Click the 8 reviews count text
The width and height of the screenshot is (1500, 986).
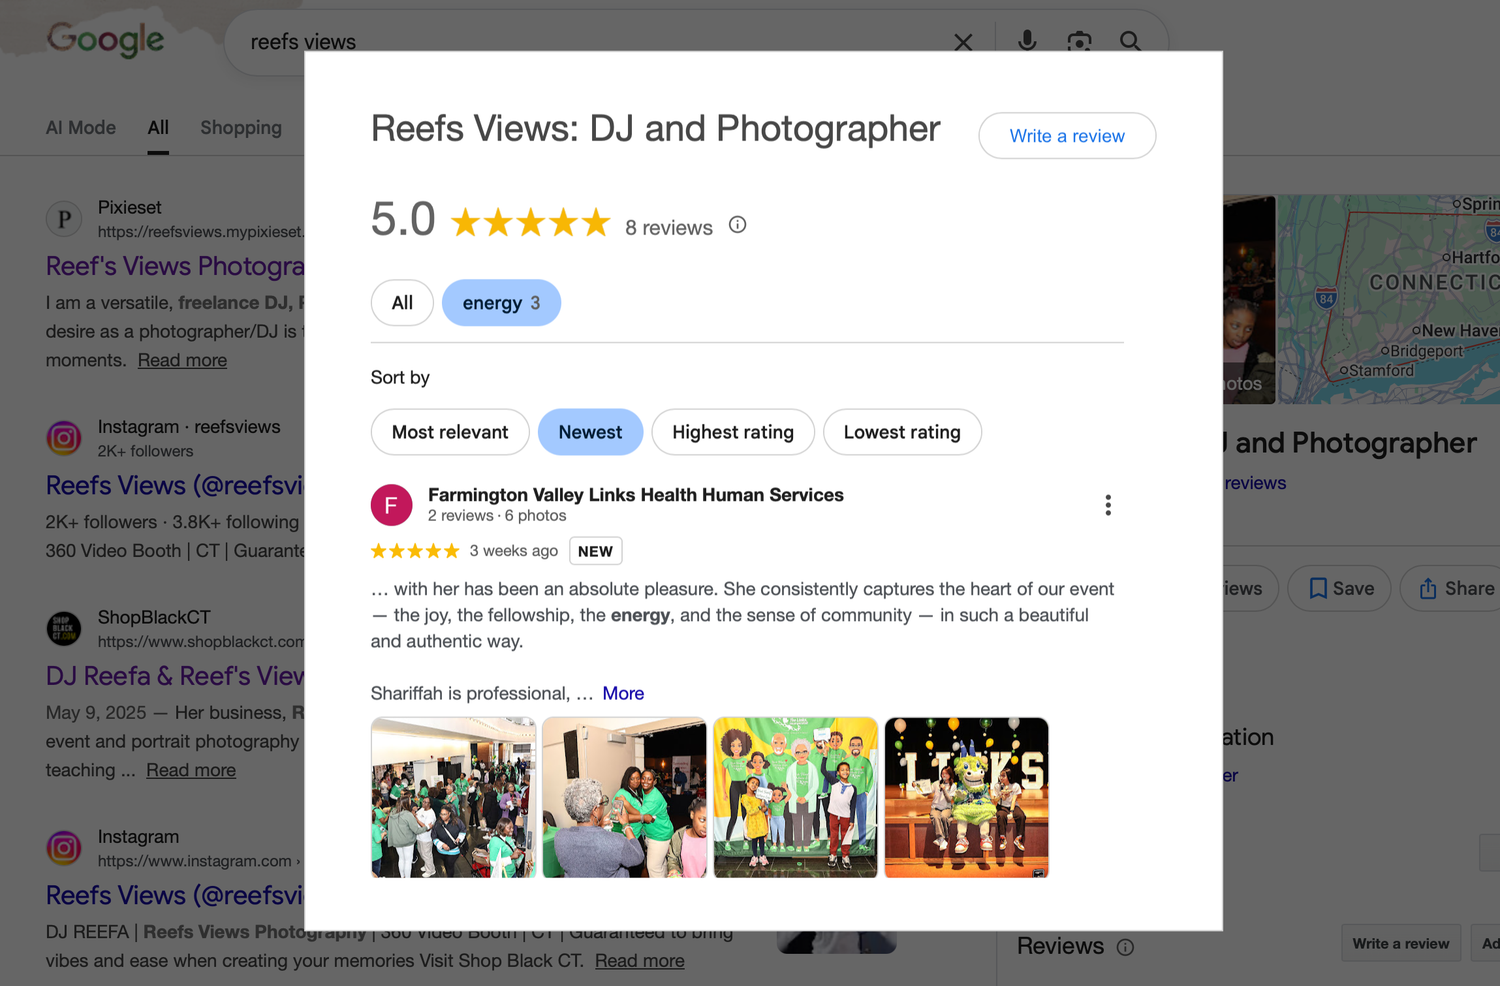pyautogui.click(x=669, y=228)
